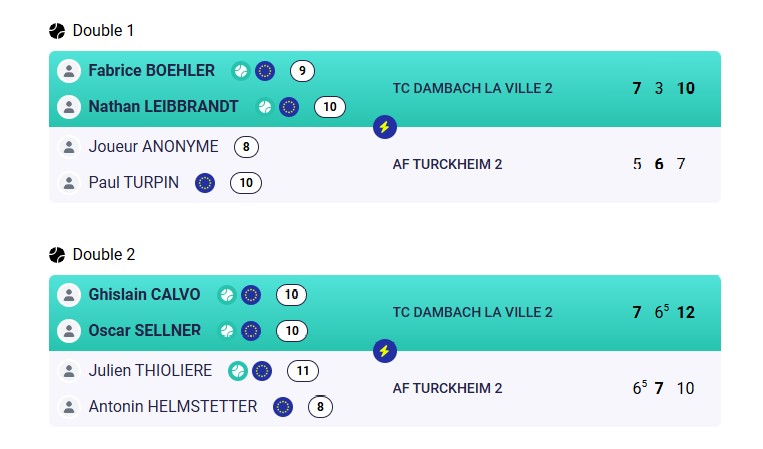Click the EU stars badge beside Nathan LEIBBRANDT
This screenshot has height=449, width=763.
coord(289,107)
